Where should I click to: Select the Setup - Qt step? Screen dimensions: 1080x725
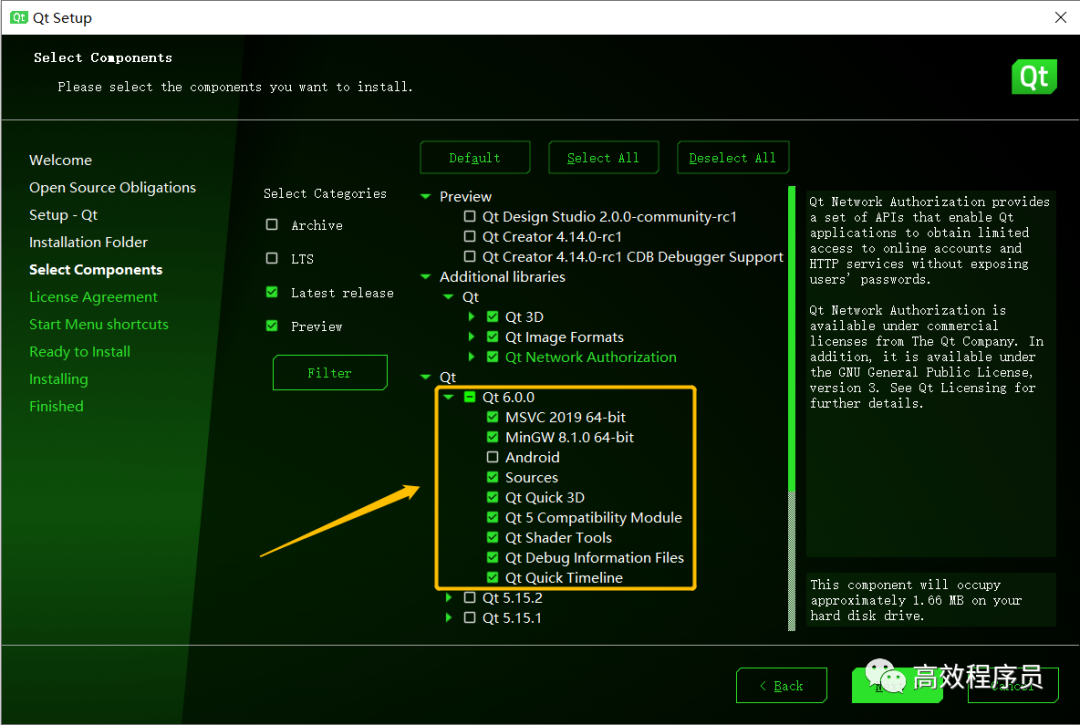point(63,215)
